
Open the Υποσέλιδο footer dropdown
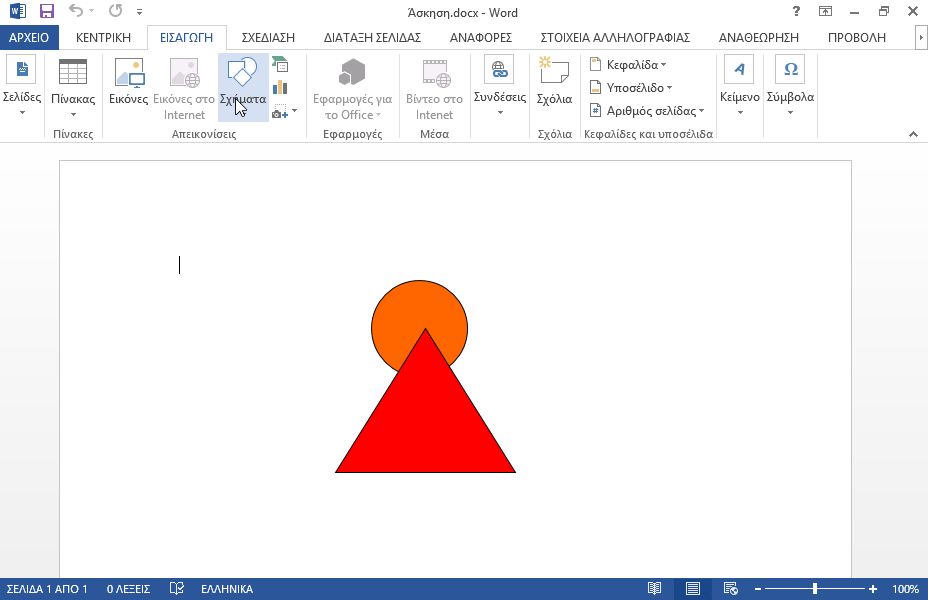(x=631, y=88)
